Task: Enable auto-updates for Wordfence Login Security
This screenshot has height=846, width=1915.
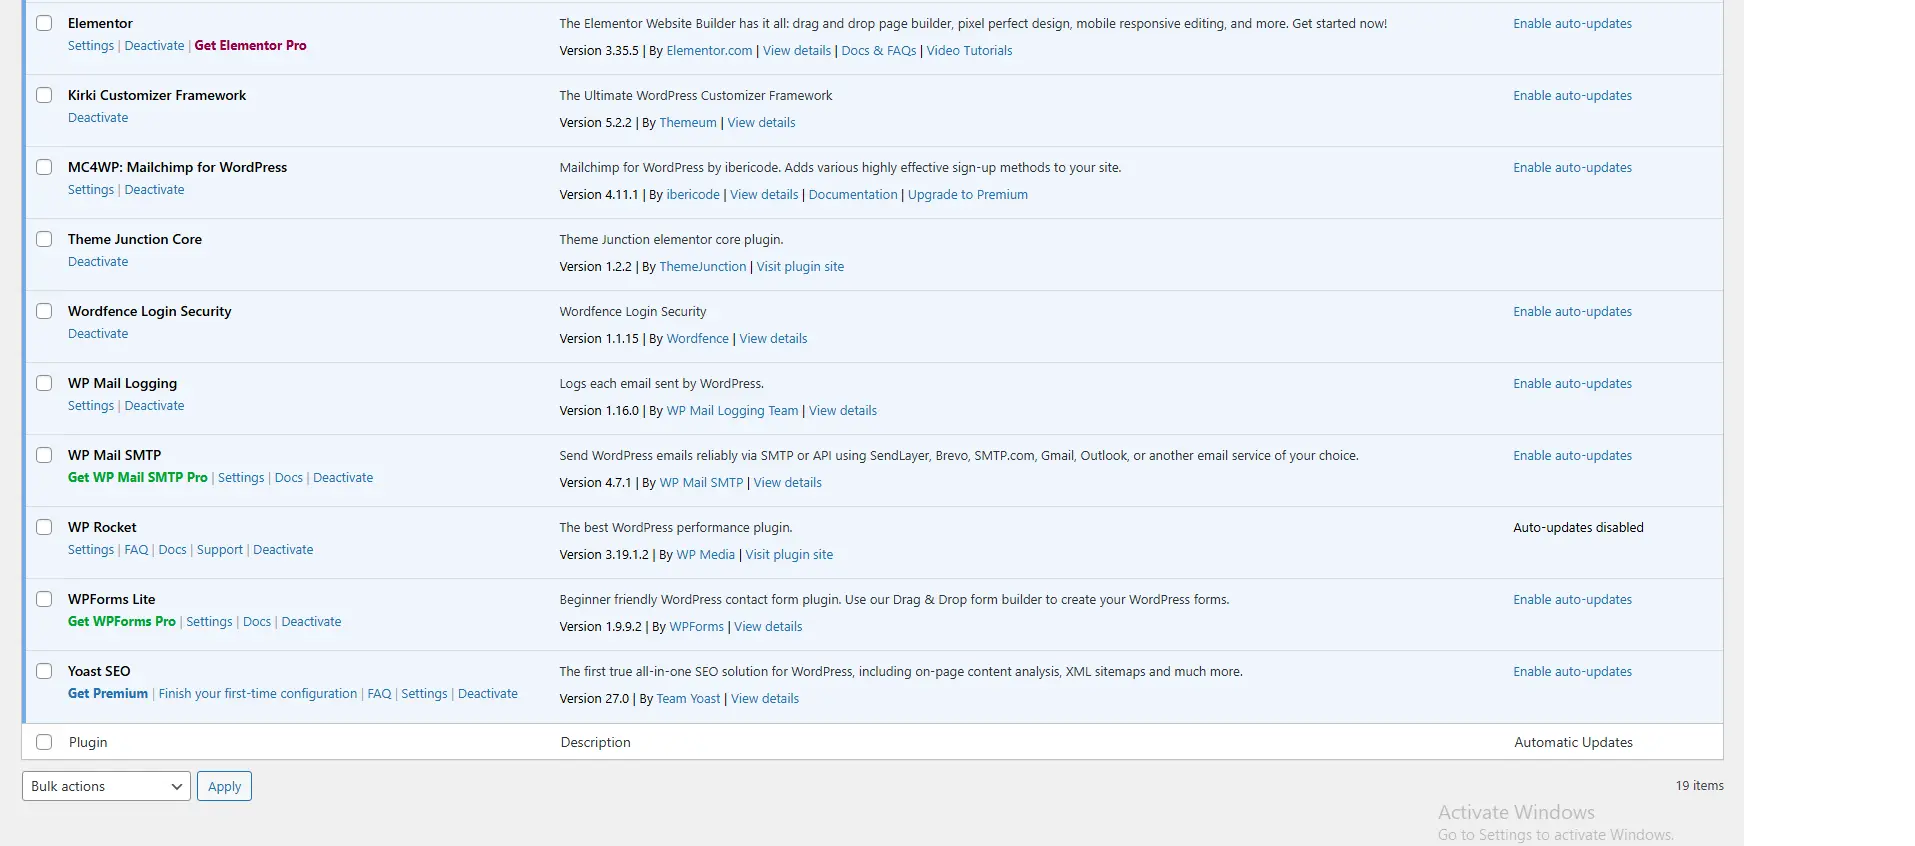Action: pyautogui.click(x=1572, y=312)
